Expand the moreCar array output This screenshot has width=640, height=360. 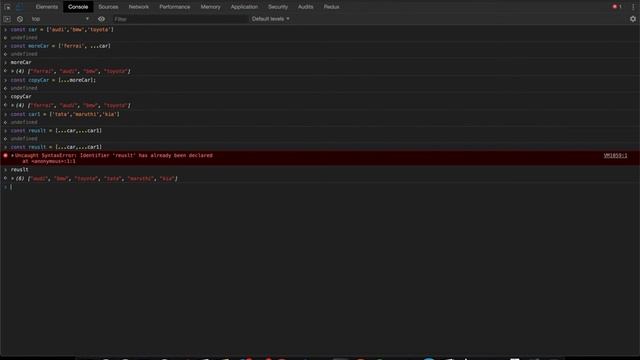13,71
